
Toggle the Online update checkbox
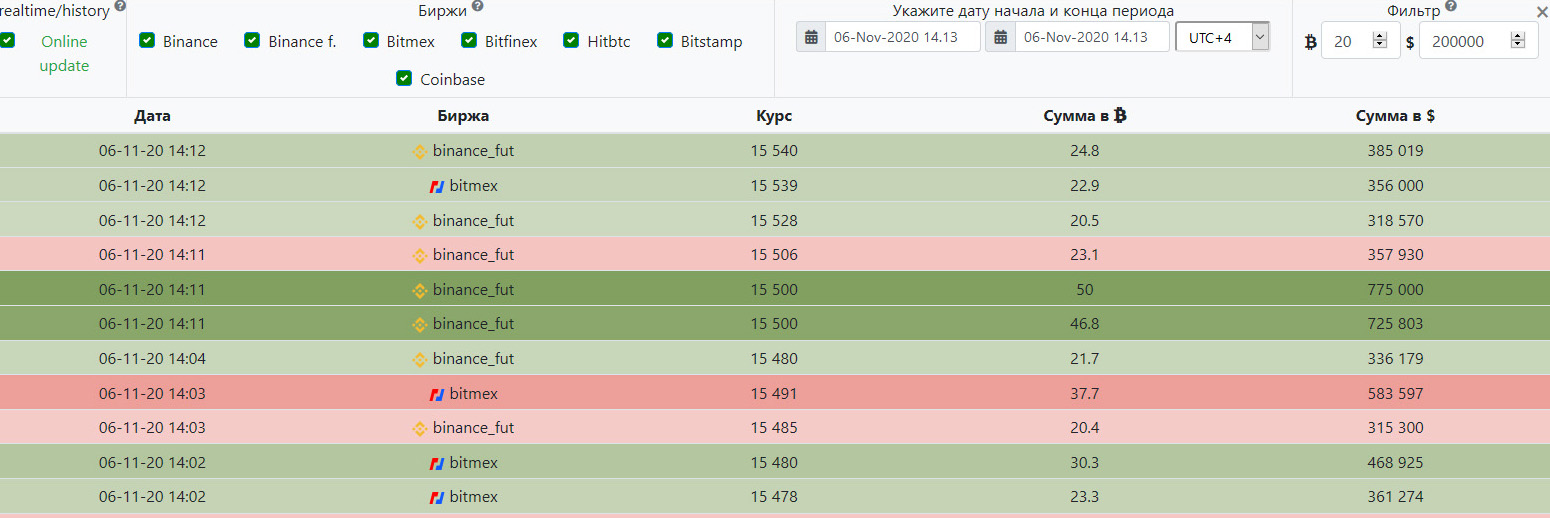coord(7,41)
